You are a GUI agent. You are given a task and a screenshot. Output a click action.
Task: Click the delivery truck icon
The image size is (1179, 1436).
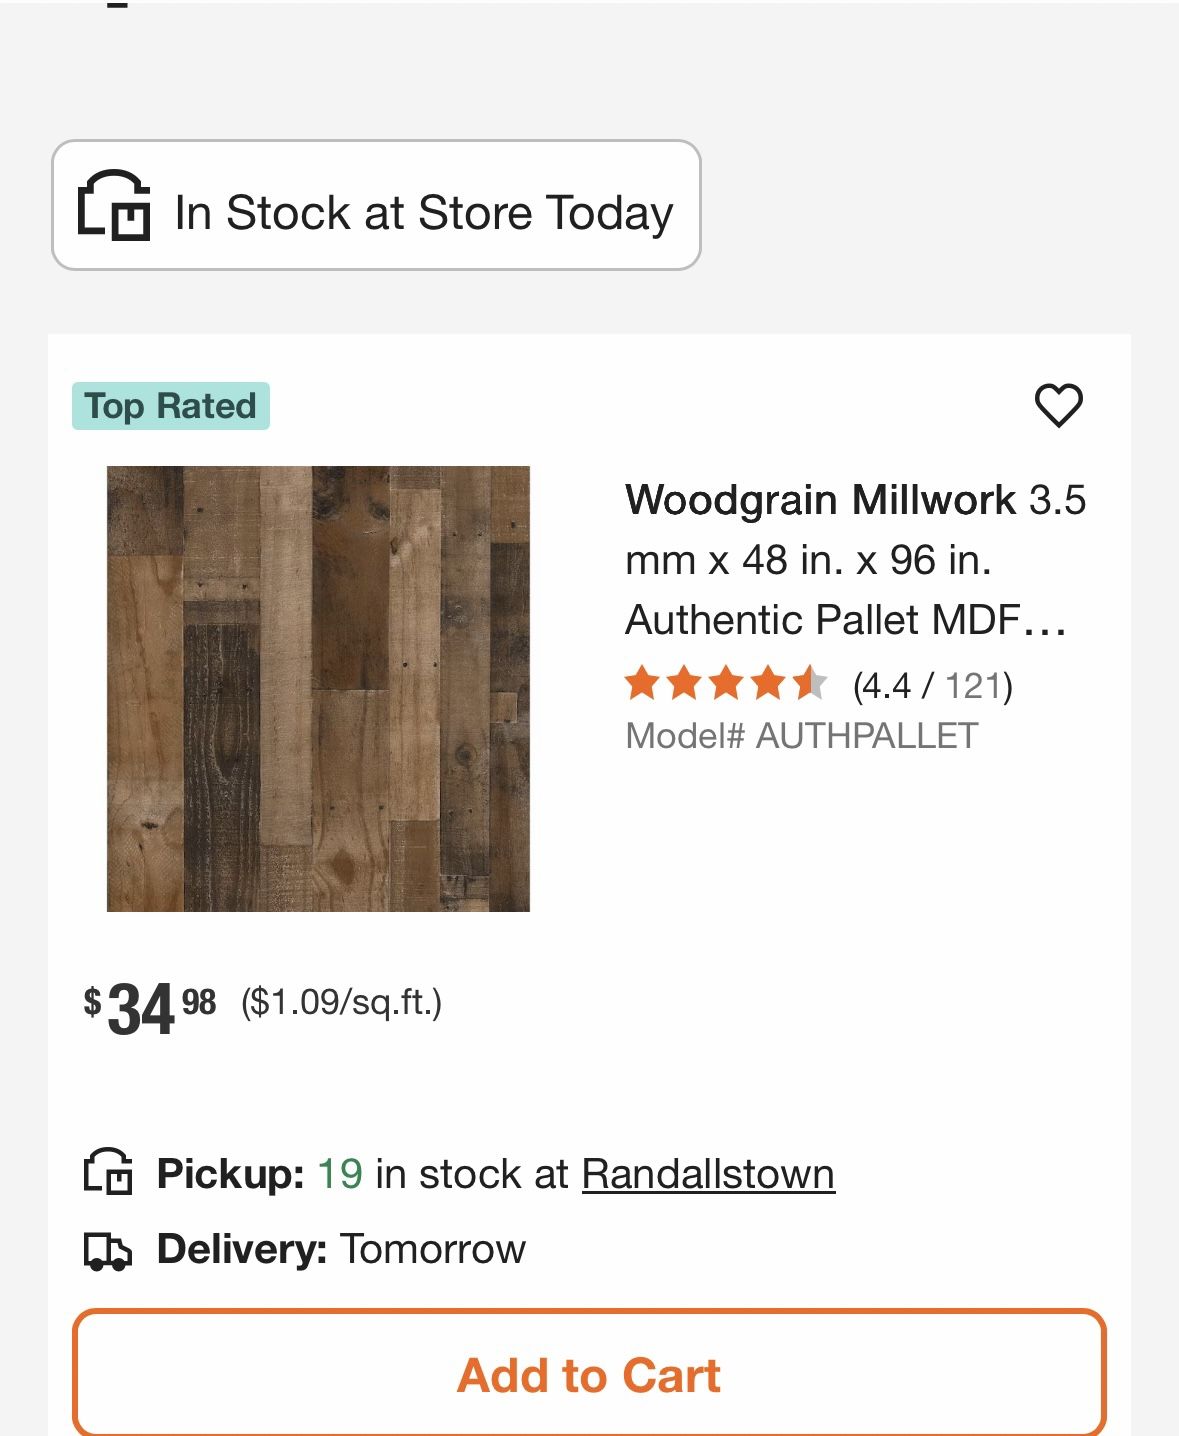(108, 1249)
